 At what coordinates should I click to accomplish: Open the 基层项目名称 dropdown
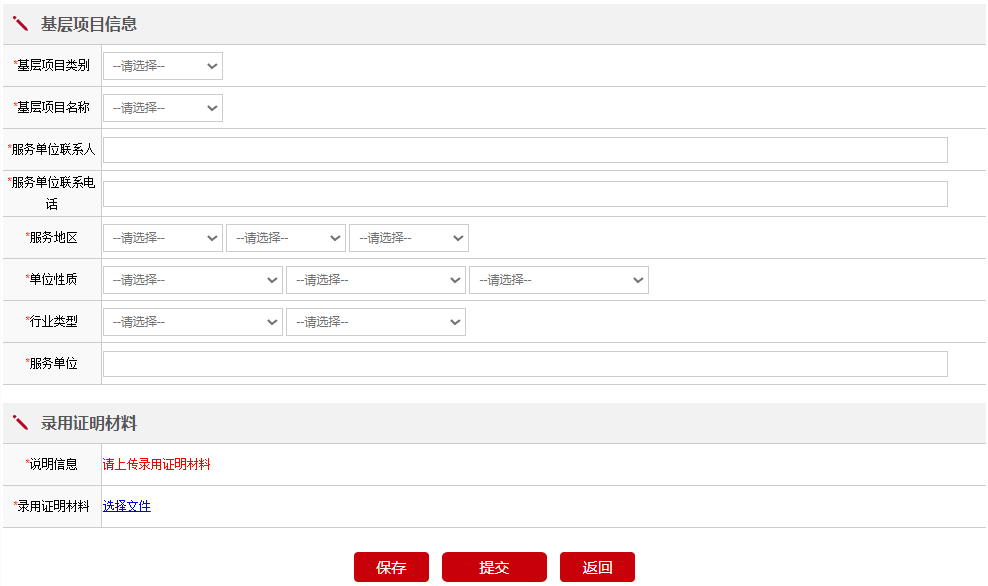(163, 108)
